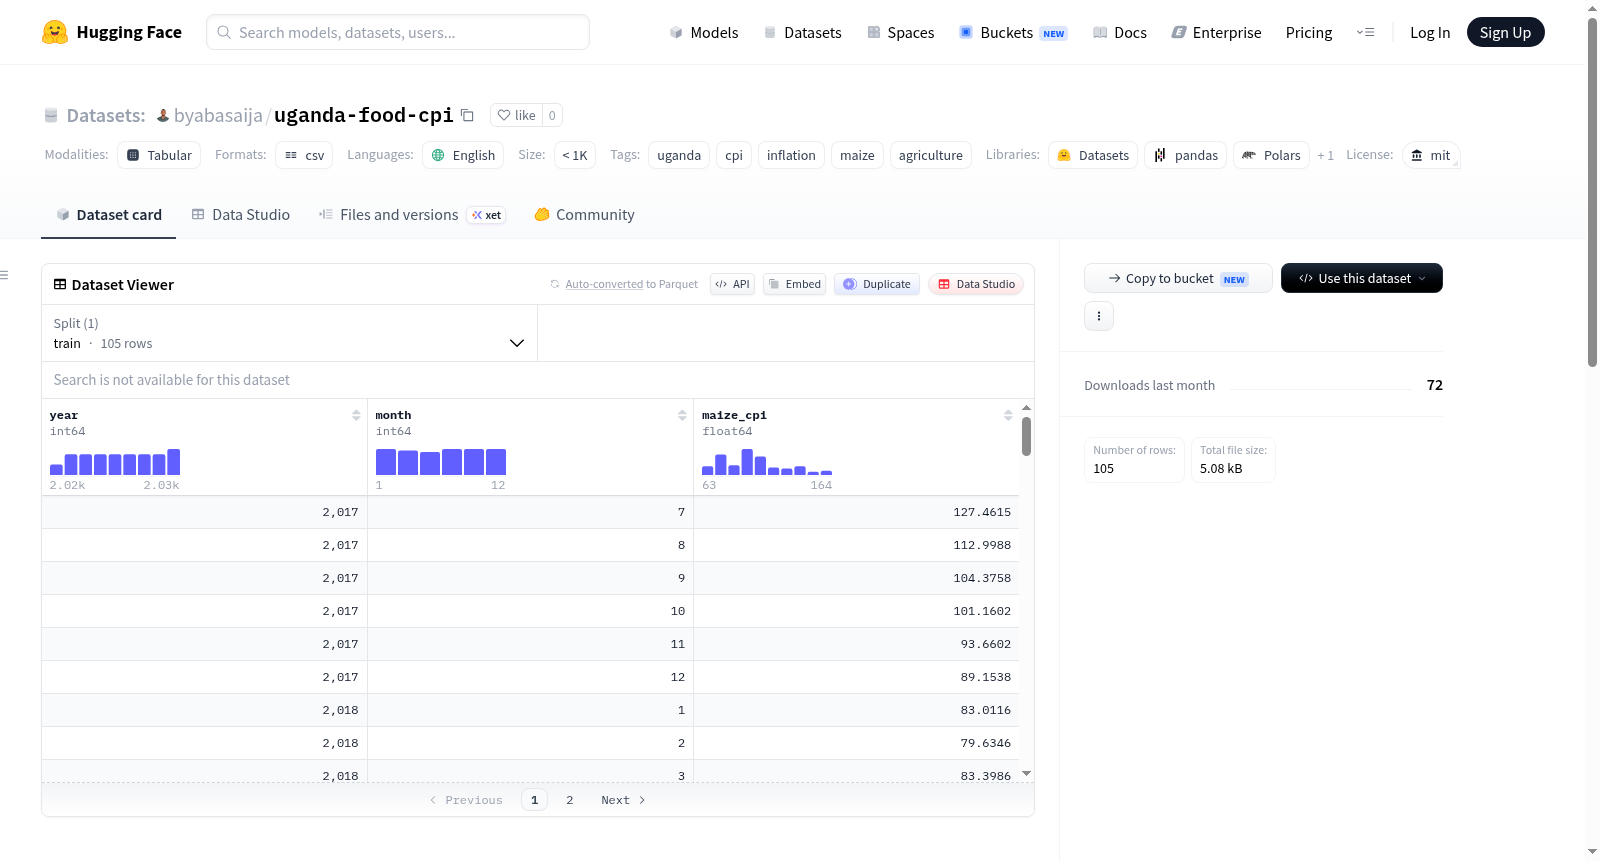Screen dimensions: 1600x861
Task: Open Data Studio from viewer header
Action: click(x=976, y=284)
